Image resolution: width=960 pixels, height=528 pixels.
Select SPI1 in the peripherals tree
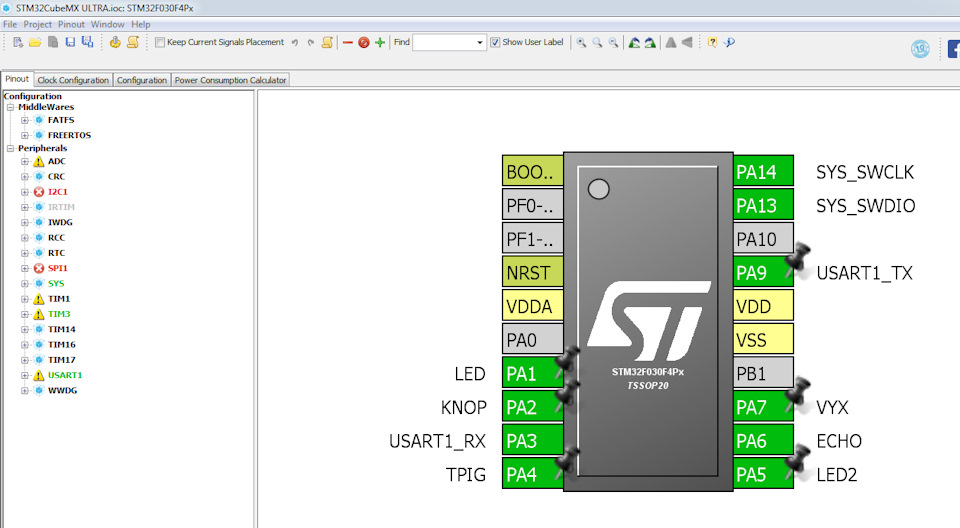(x=58, y=268)
